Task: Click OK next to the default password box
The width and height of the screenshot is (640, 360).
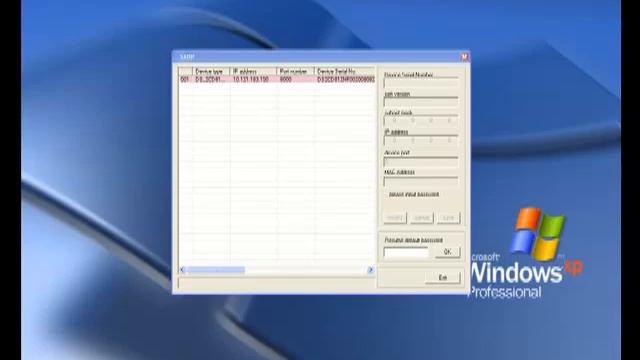Action: (448, 252)
